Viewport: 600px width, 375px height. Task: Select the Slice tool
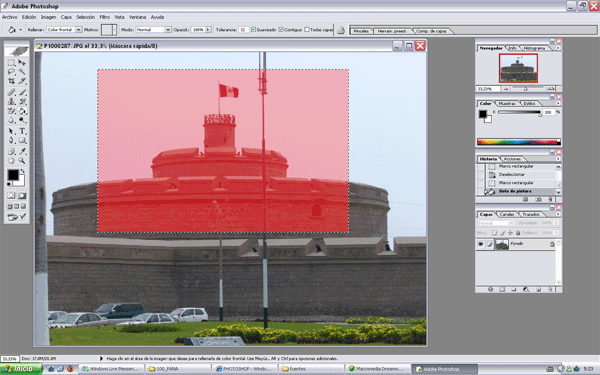point(22,81)
